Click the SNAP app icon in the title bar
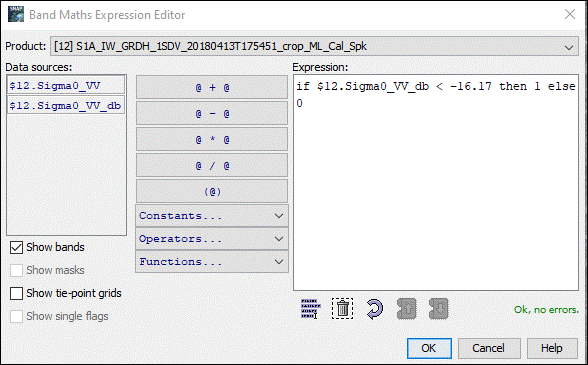Screen dimensions: 588x365 pos(16,14)
